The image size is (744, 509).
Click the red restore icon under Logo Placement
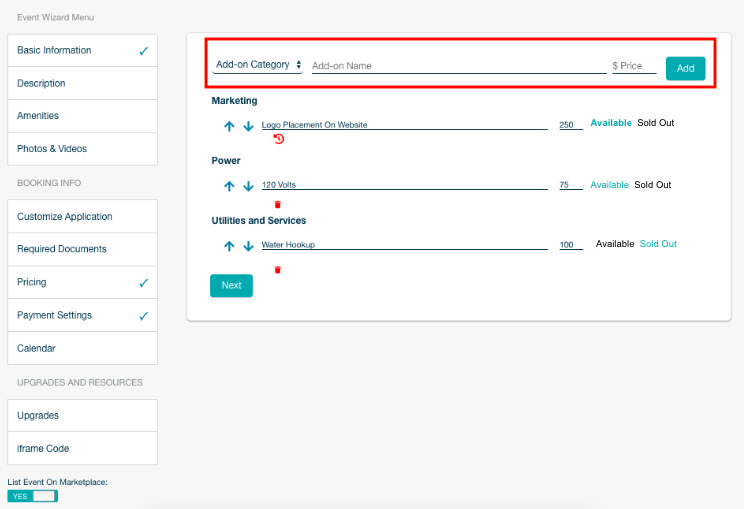(279, 139)
